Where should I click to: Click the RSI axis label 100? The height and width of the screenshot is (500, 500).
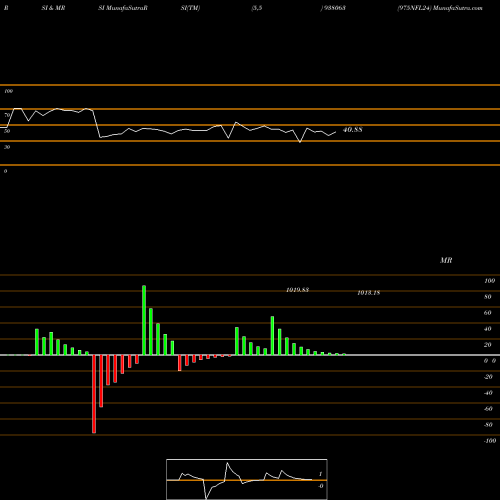9,91
